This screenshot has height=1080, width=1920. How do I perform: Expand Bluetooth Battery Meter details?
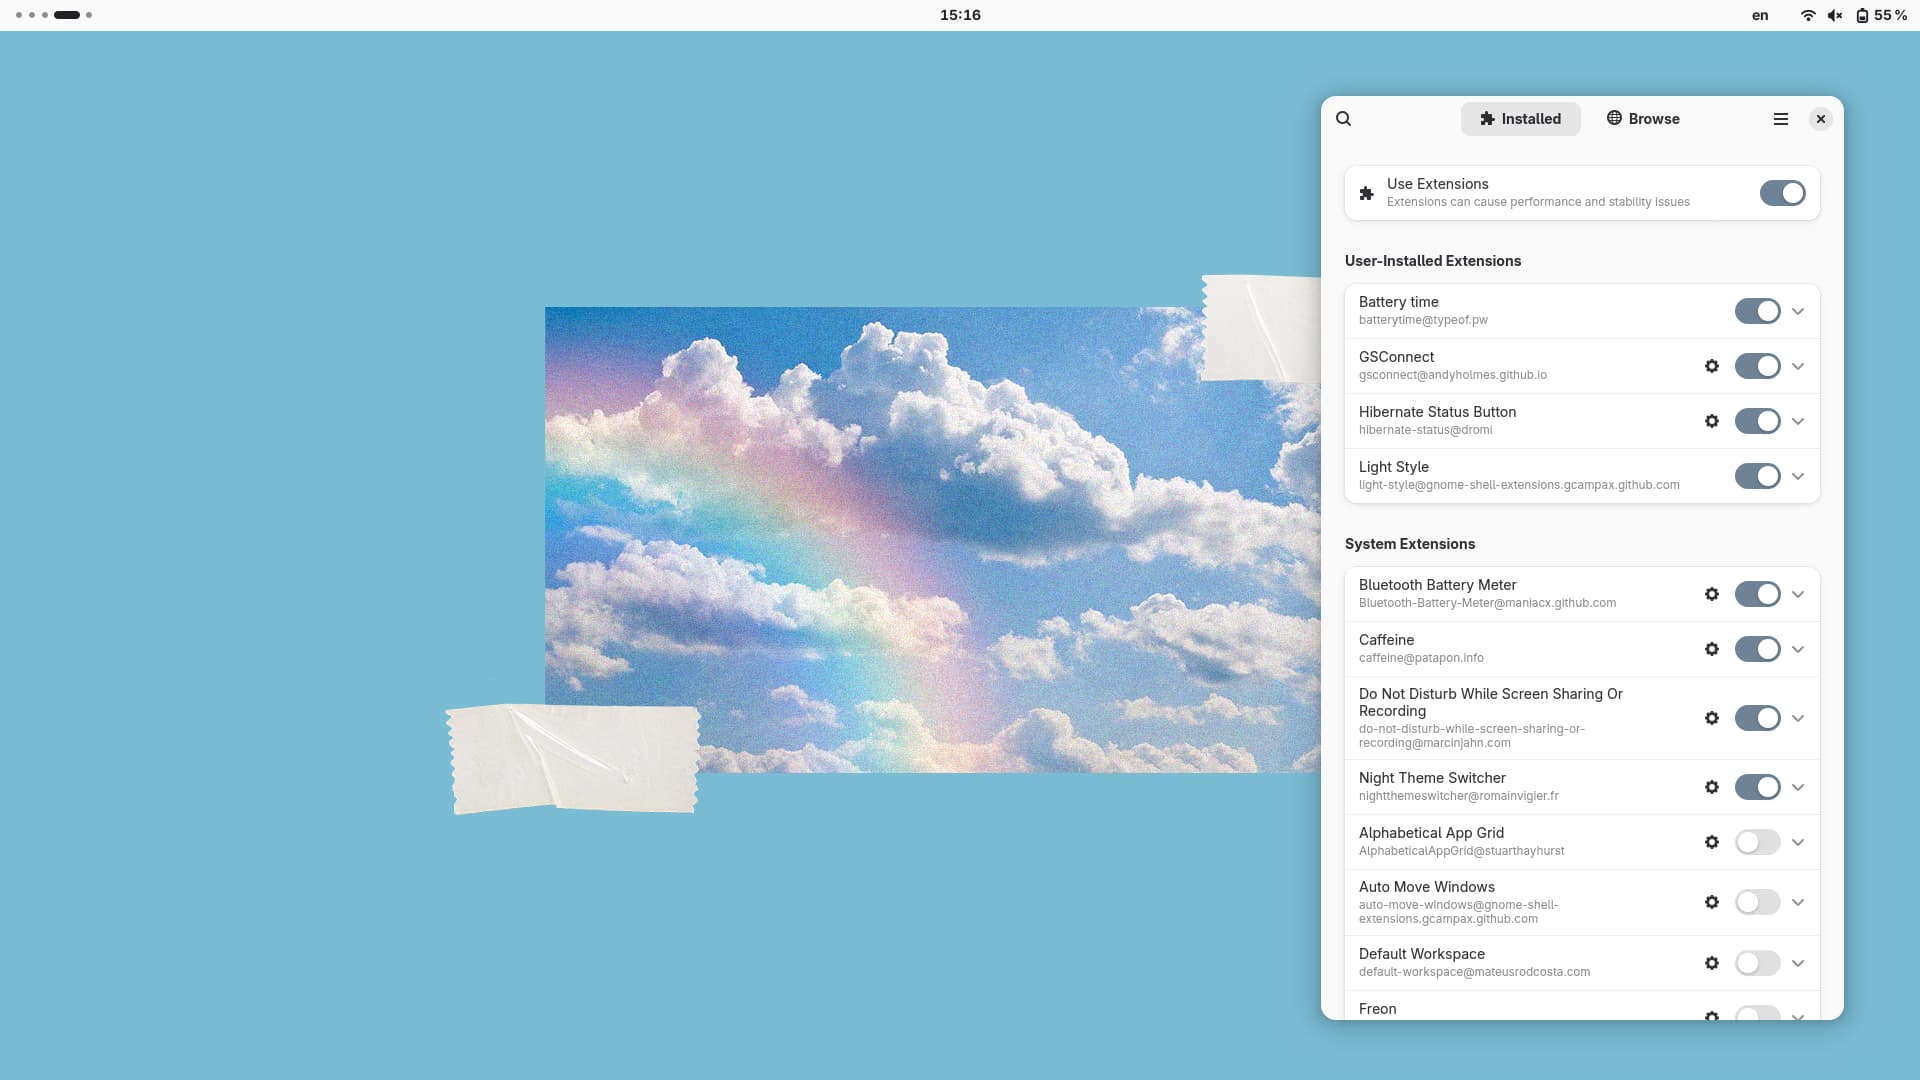(1798, 594)
